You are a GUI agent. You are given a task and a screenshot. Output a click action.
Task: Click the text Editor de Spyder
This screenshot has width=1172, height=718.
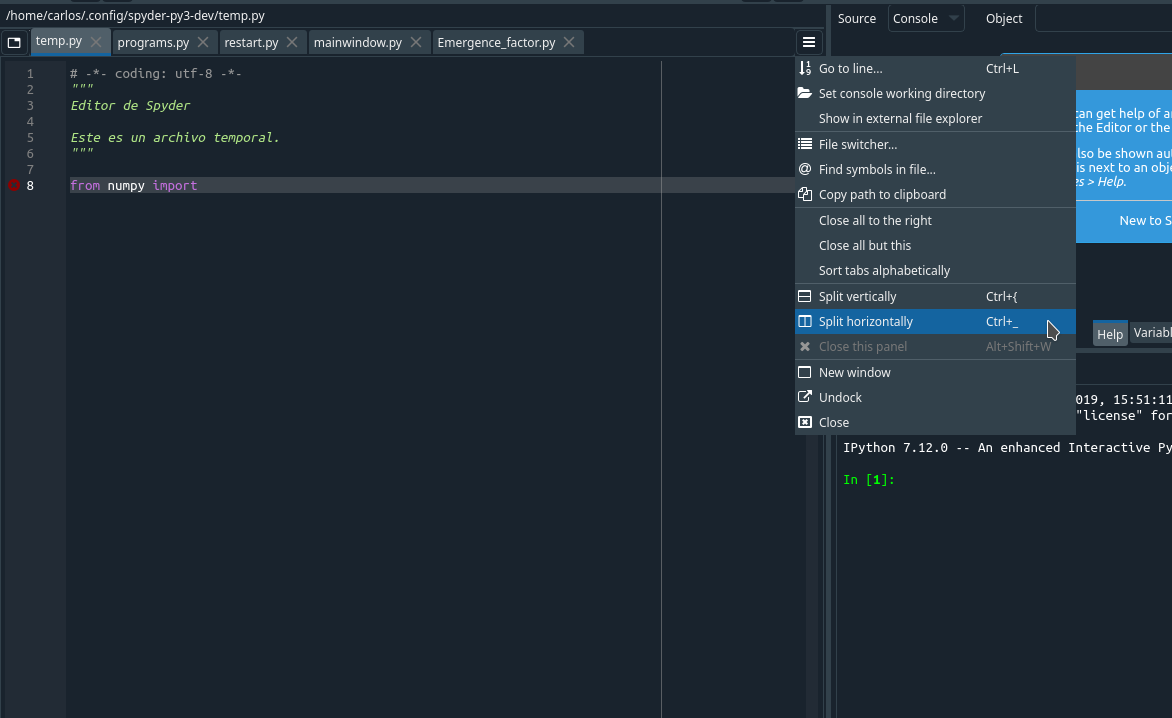pyautogui.click(x=130, y=105)
